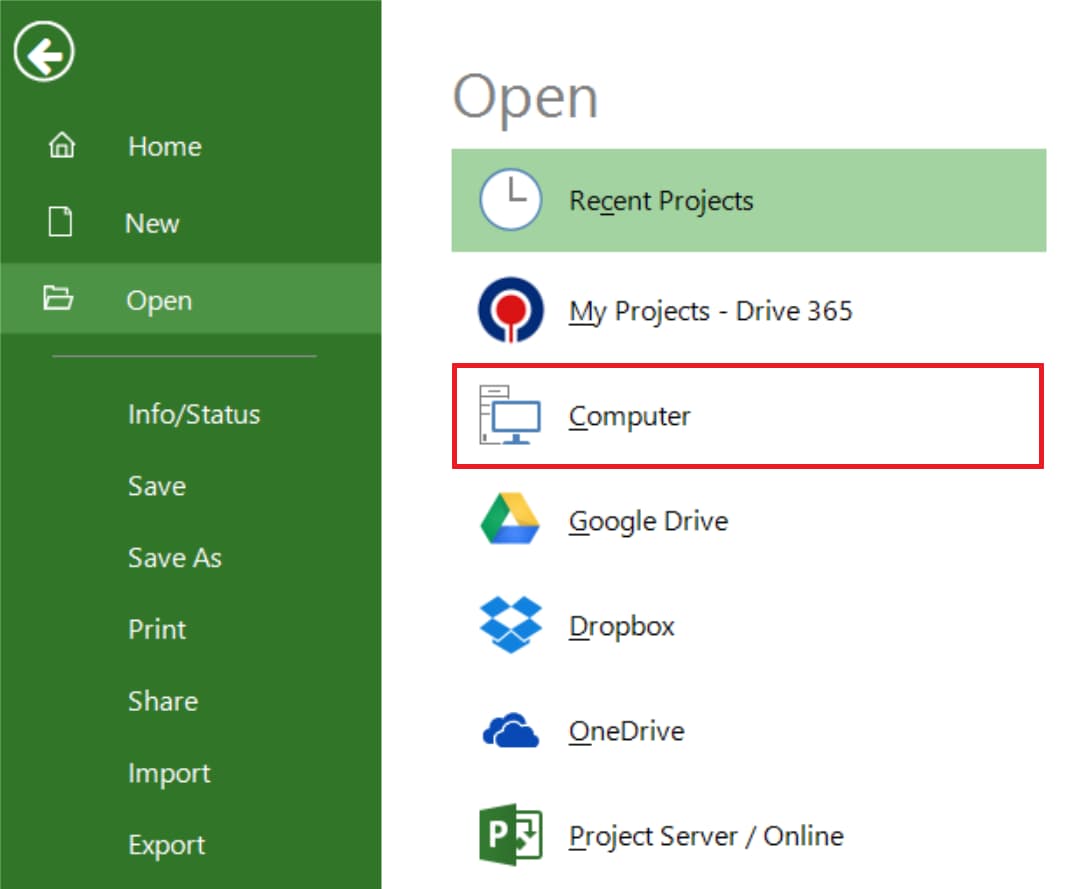The height and width of the screenshot is (889, 1068).
Task: Click the Dropbox icon
Action: click(x=510, y=626)
